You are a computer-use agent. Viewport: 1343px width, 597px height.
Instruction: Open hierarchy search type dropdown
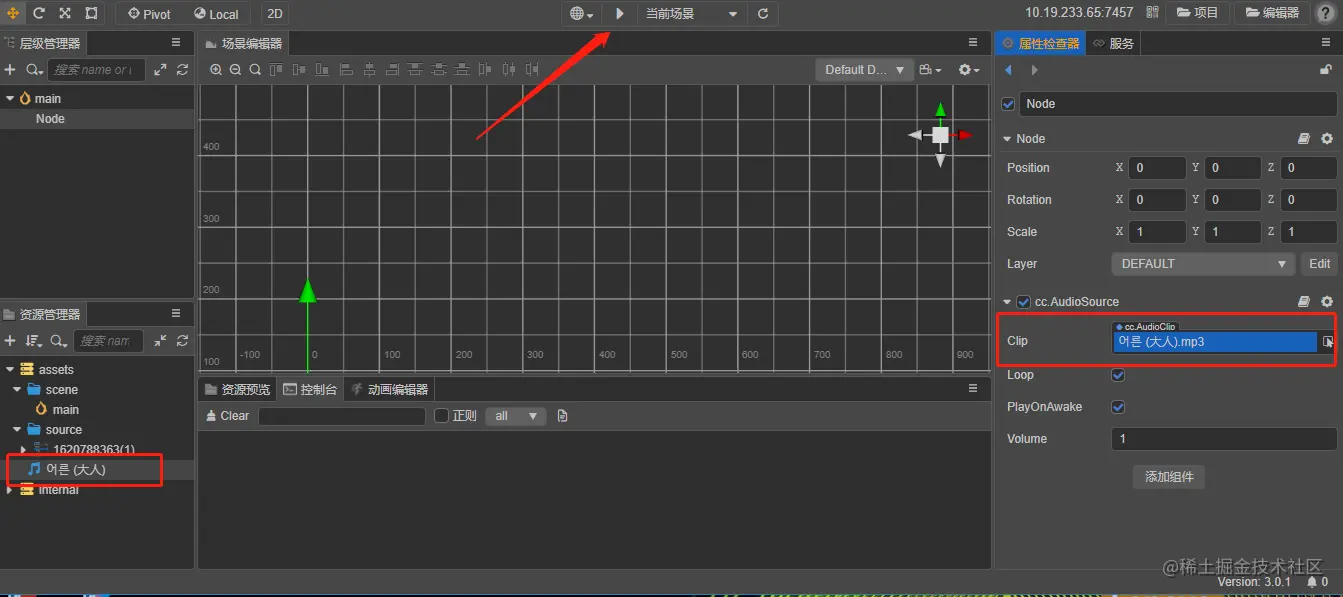[35, 70]
